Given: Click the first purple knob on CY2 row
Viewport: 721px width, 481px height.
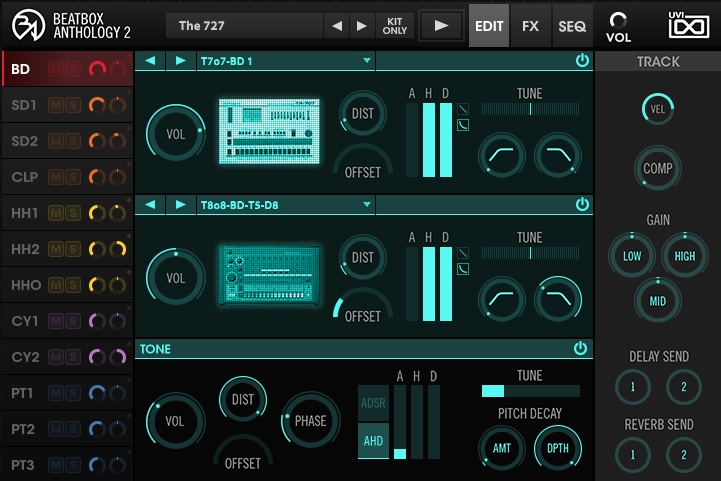Looking at the screenshot, I should tap(97, 357).
